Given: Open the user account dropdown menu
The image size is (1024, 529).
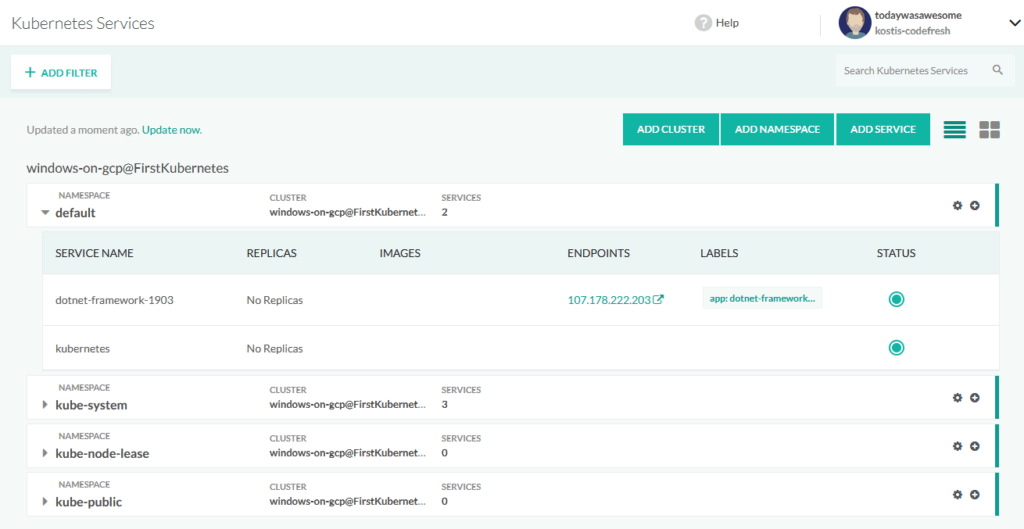Looking at the screenshot, I should click(x=1013, y=24).
